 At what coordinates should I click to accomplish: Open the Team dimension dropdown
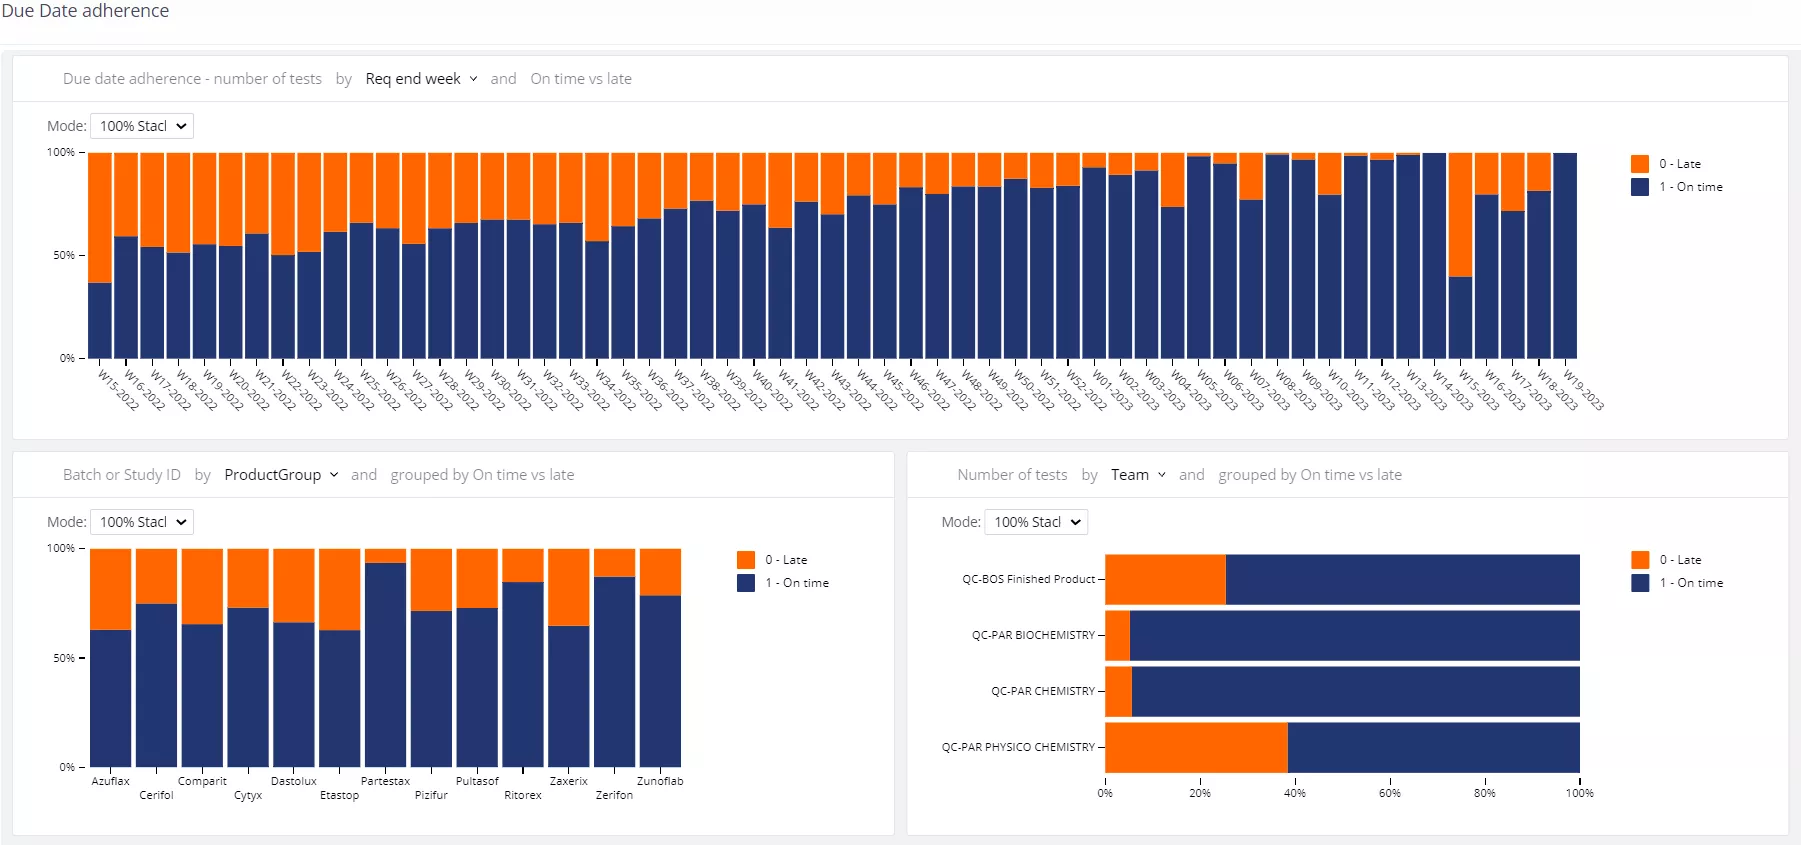(x=1138, y=475)
